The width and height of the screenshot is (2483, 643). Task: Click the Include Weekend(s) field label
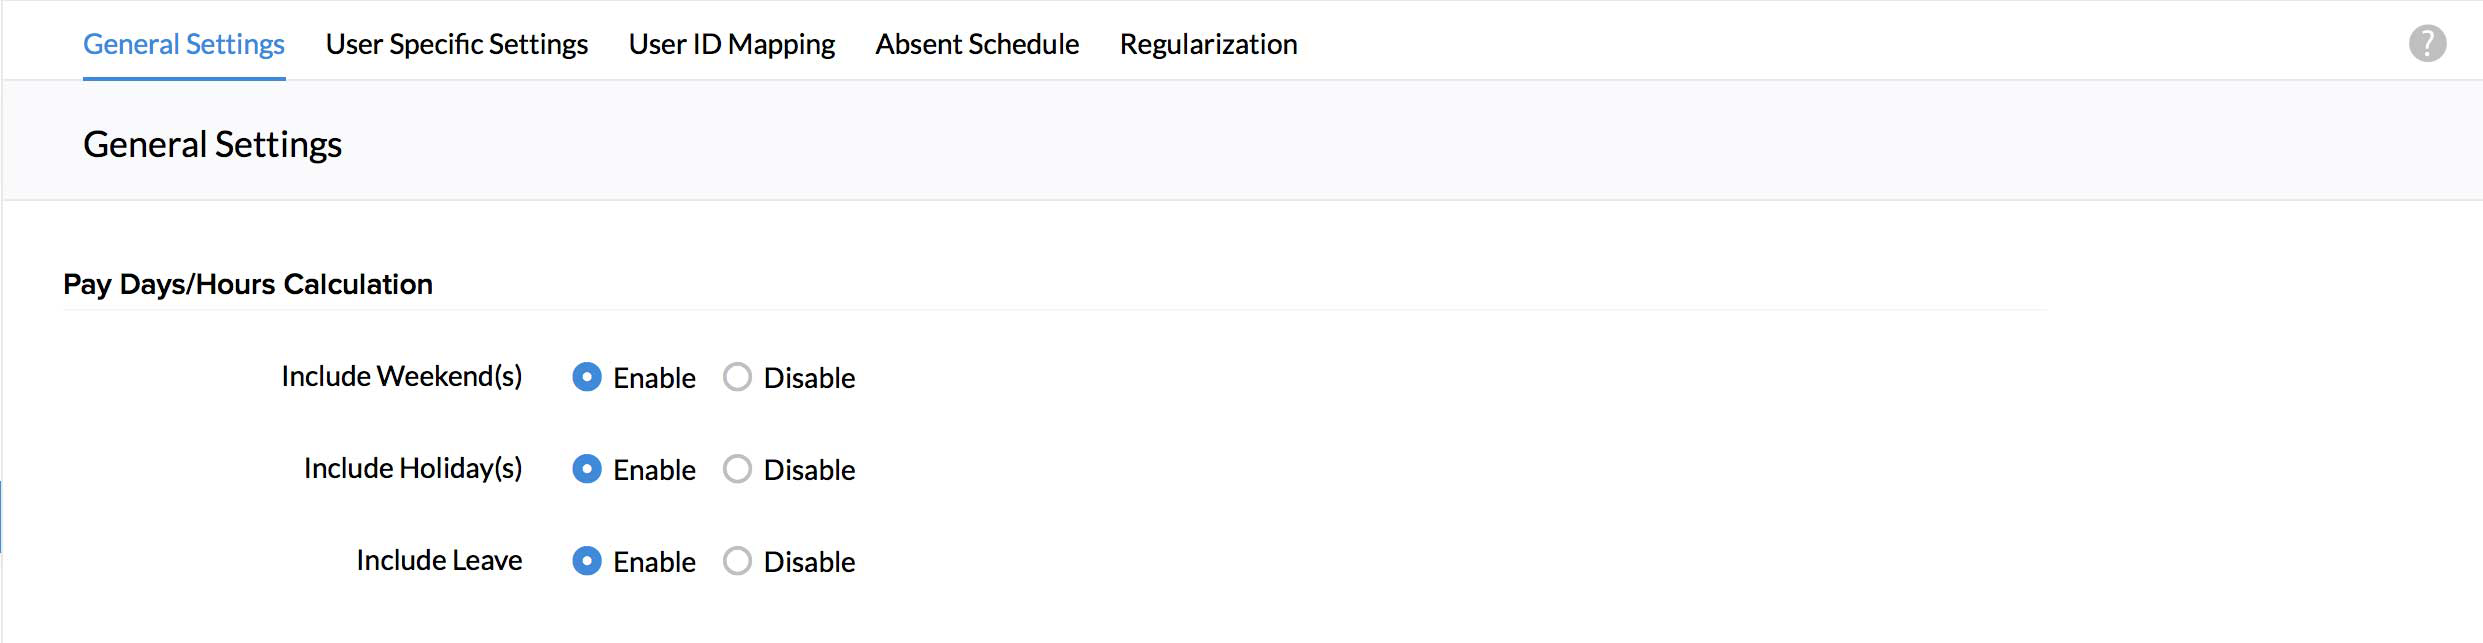(x=401, y=376)
